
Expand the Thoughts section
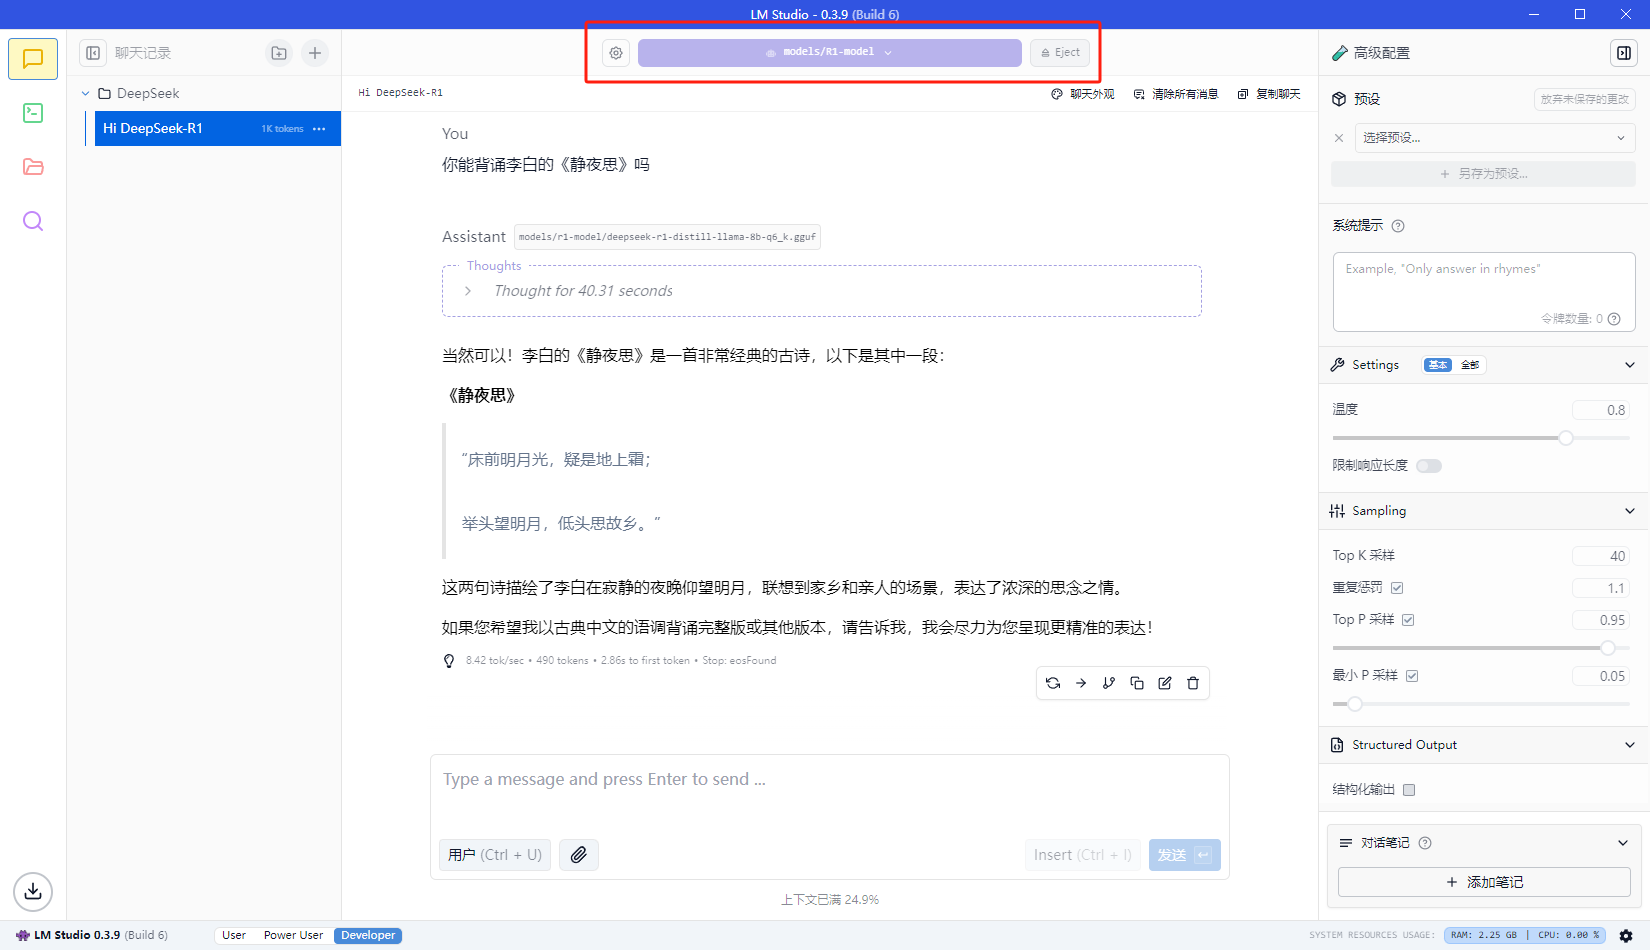468,291
